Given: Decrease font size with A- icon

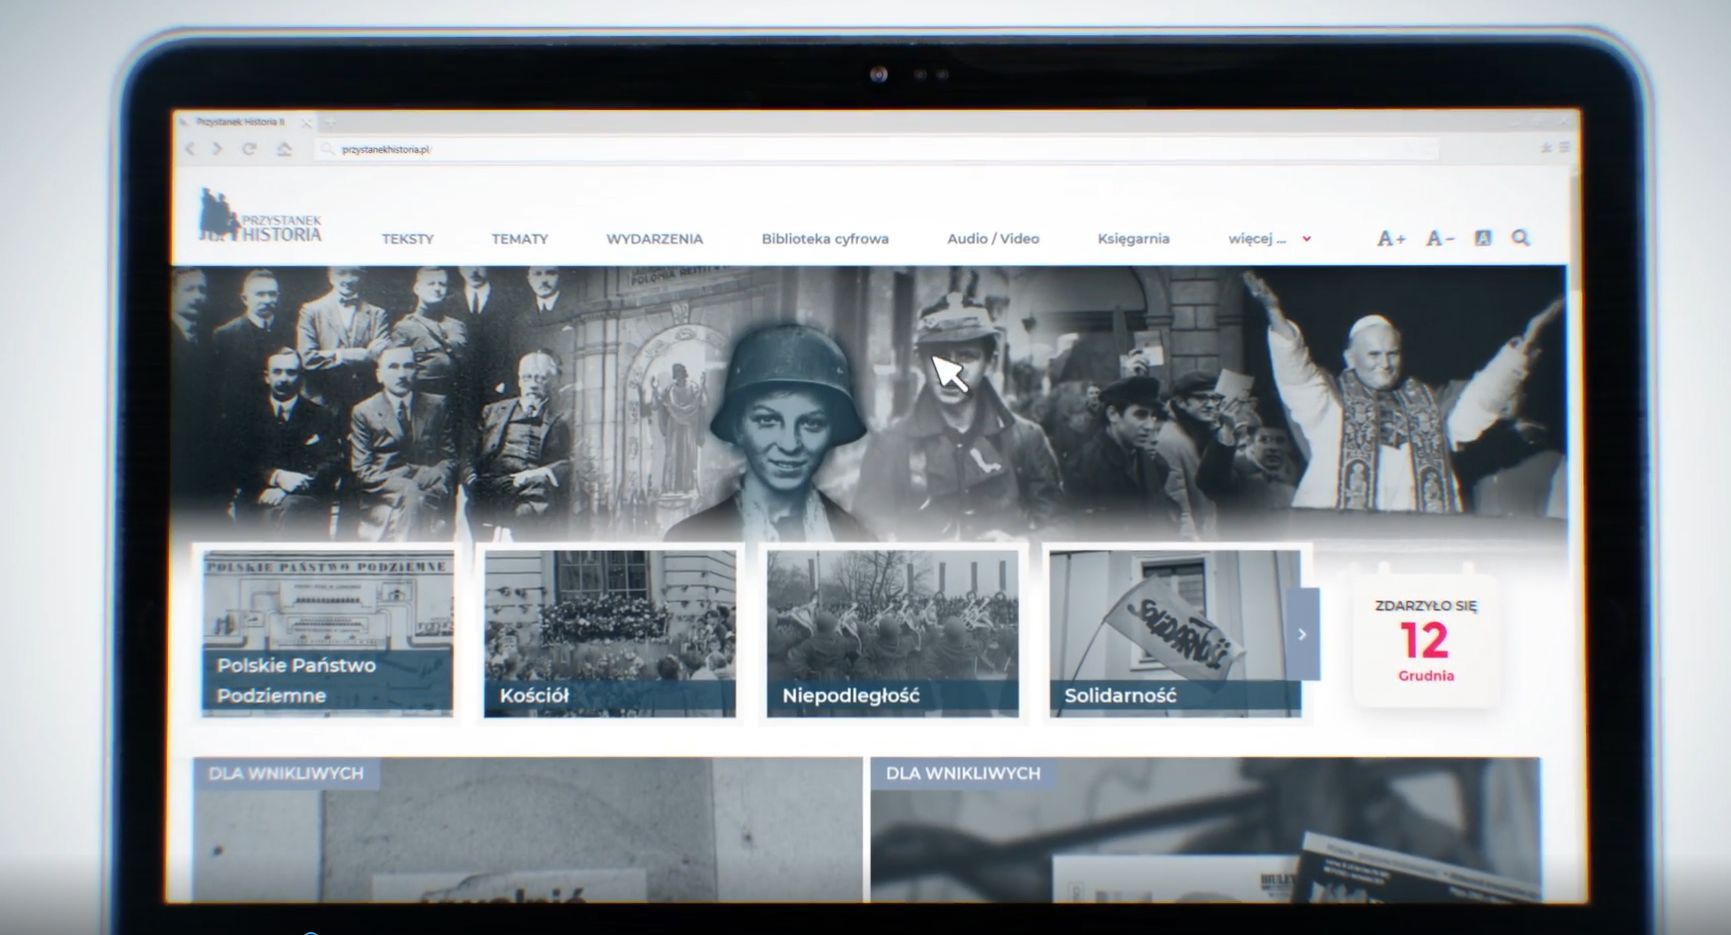Looking at the screenshot, I should pyautogui.click(x=1439, y=238).
